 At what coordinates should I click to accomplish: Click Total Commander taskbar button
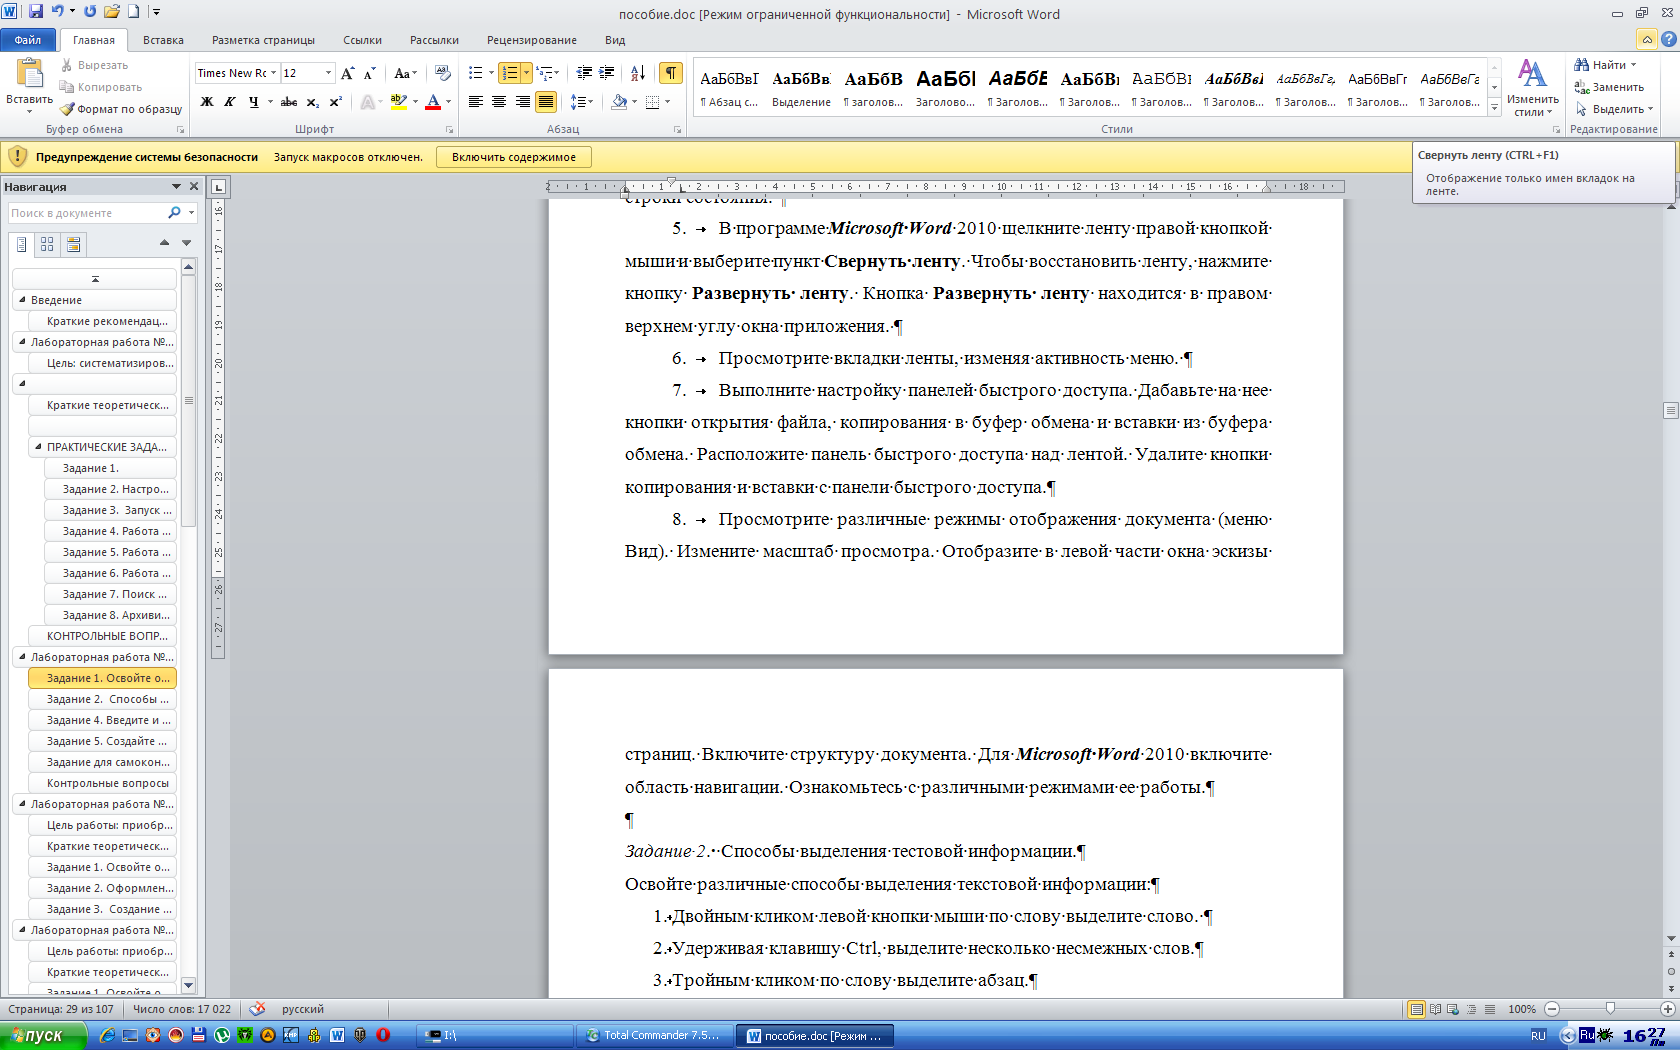tap(655, 1035)
